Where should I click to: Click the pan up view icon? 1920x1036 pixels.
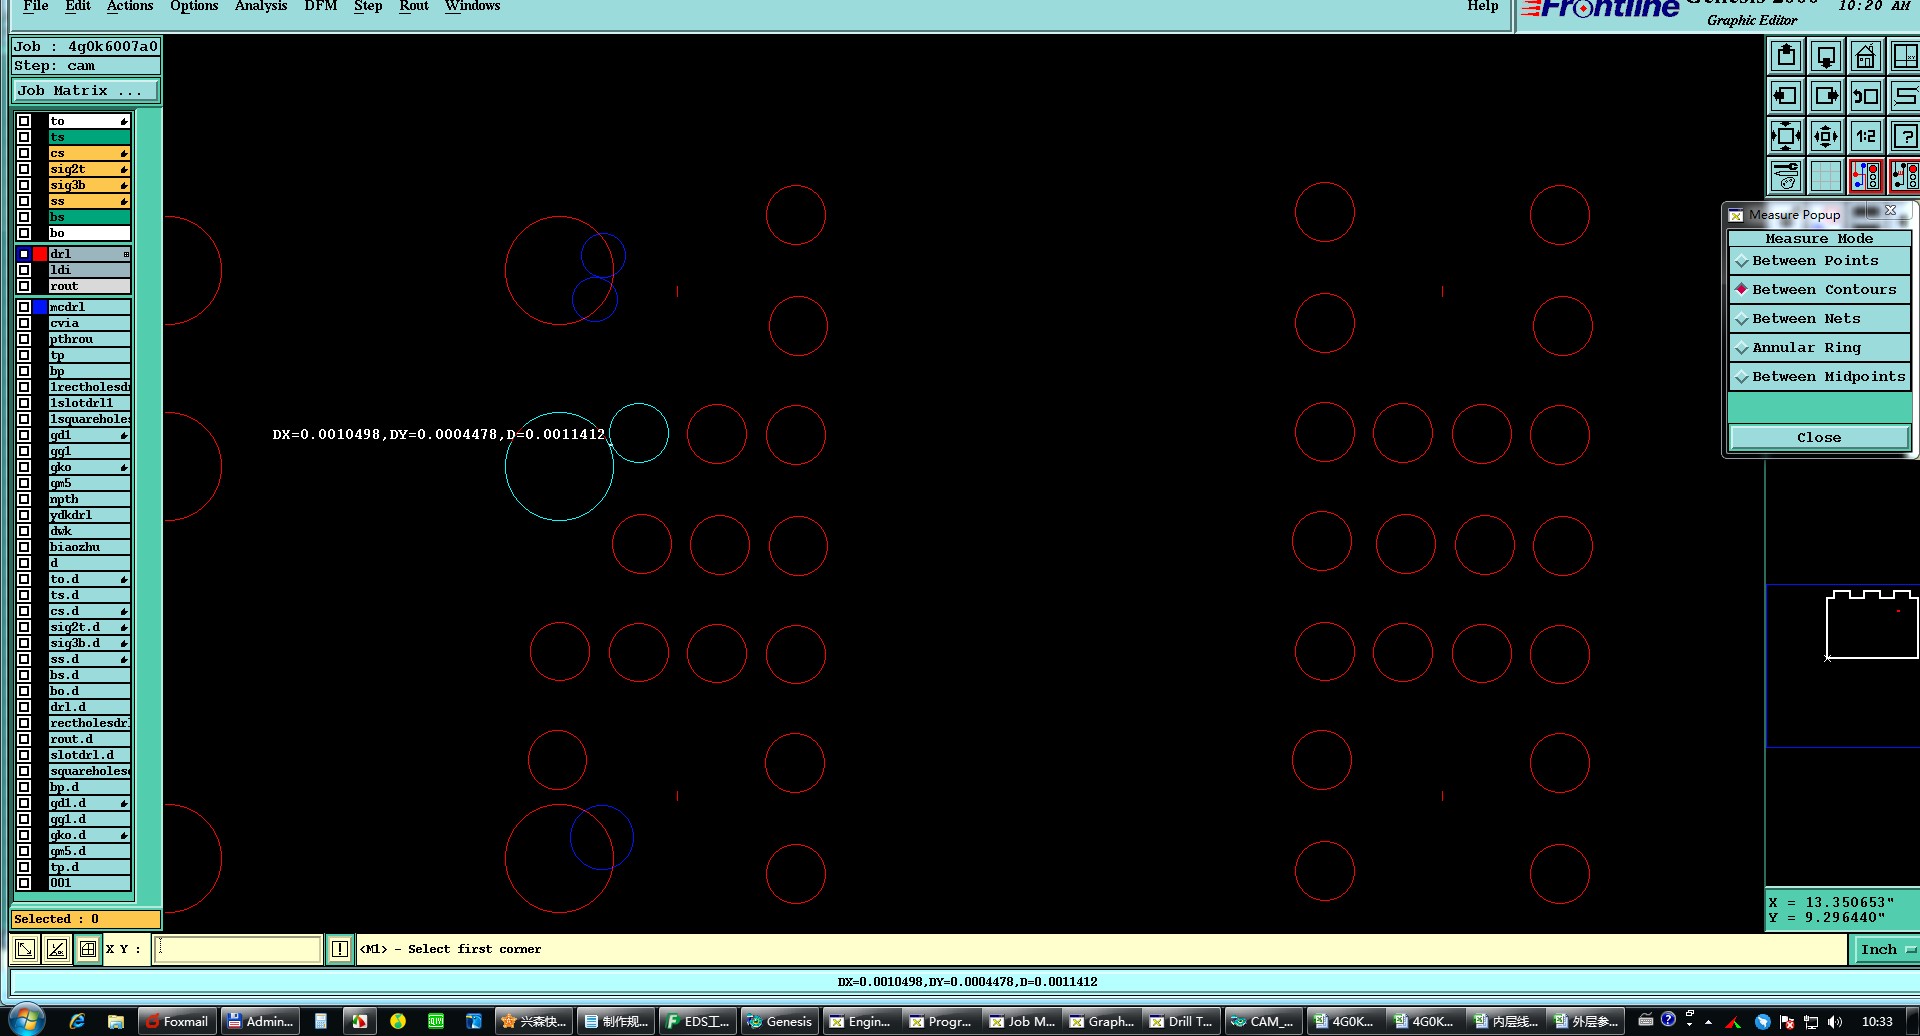(x=1786, y=57)
